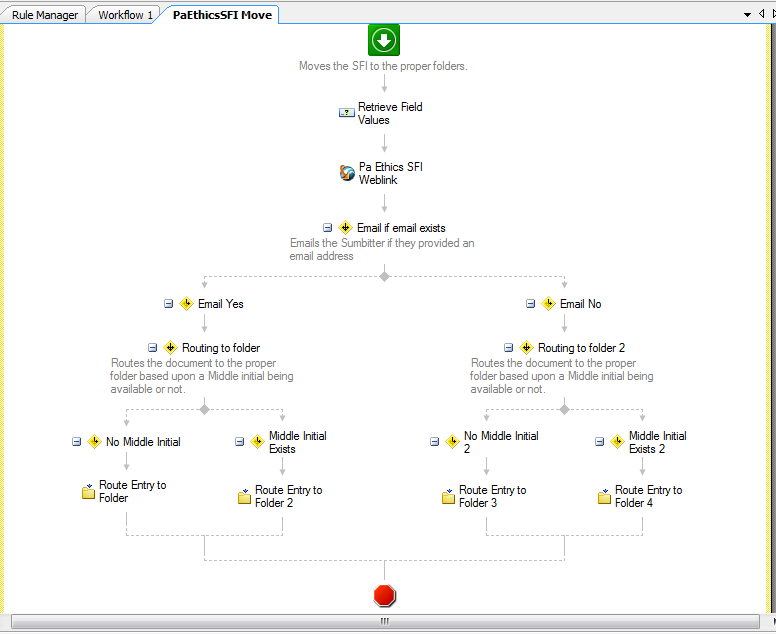The height and width of the screenshot is (634, 776).
Task: Click the 'Moves the SFI to the proper folders.' description
Action: [383, 66]
